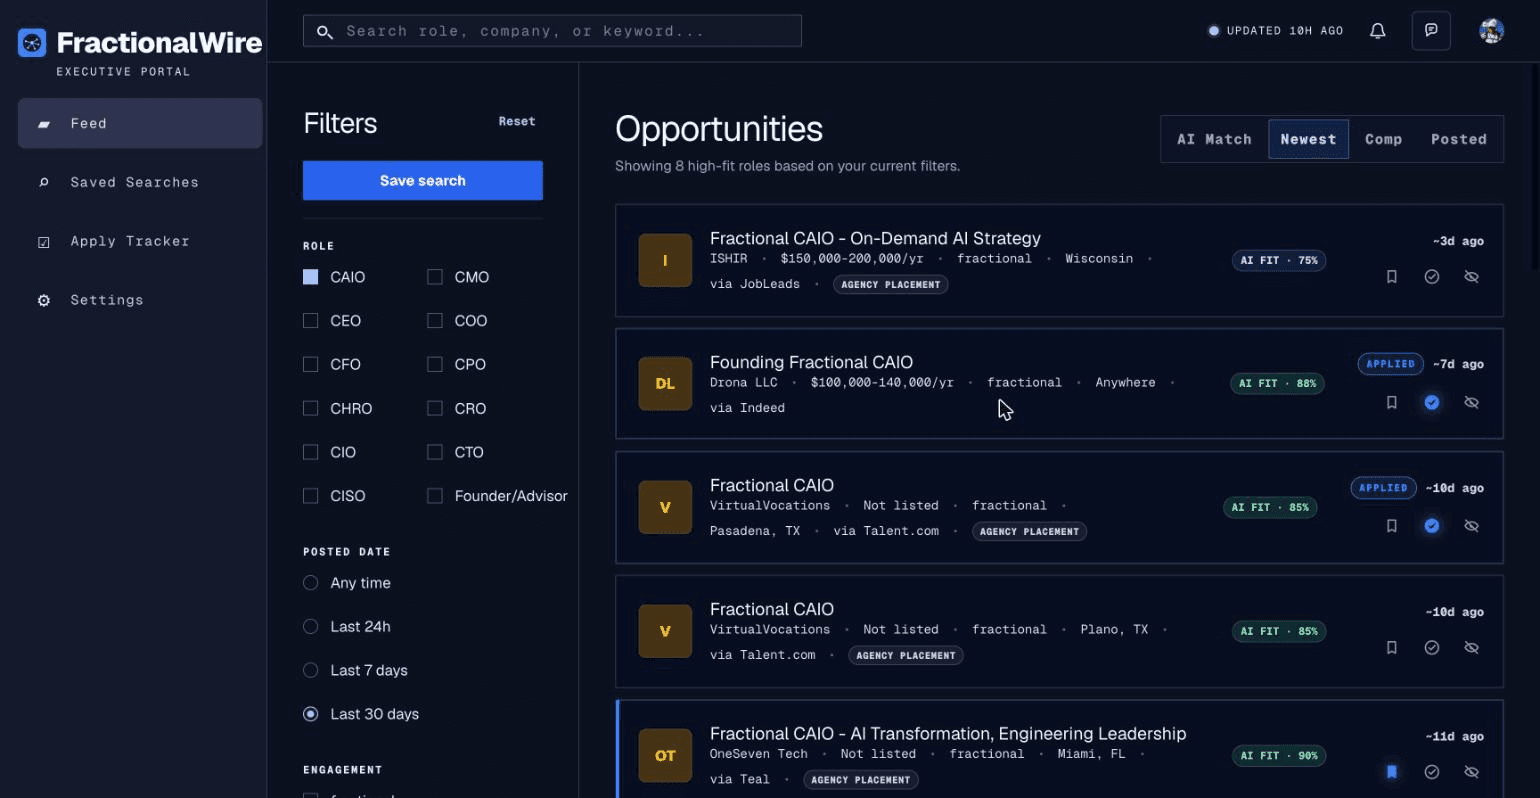1540x798 pixels.
Task: Toggle applied check on Drona LLC role
Action: 1431,402
